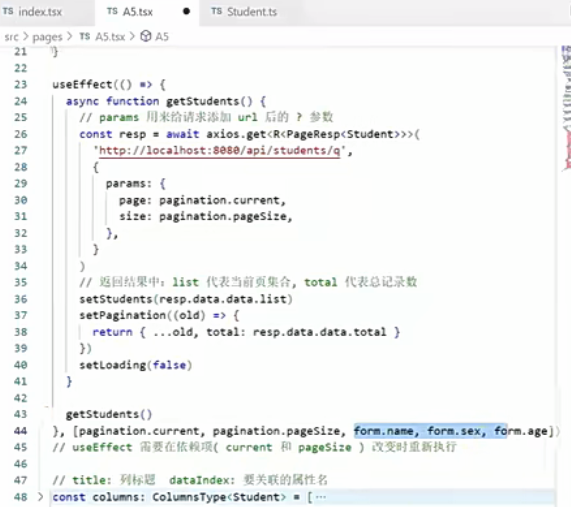Click the TS icon on the A5.tsx tab

pos(112,11)
